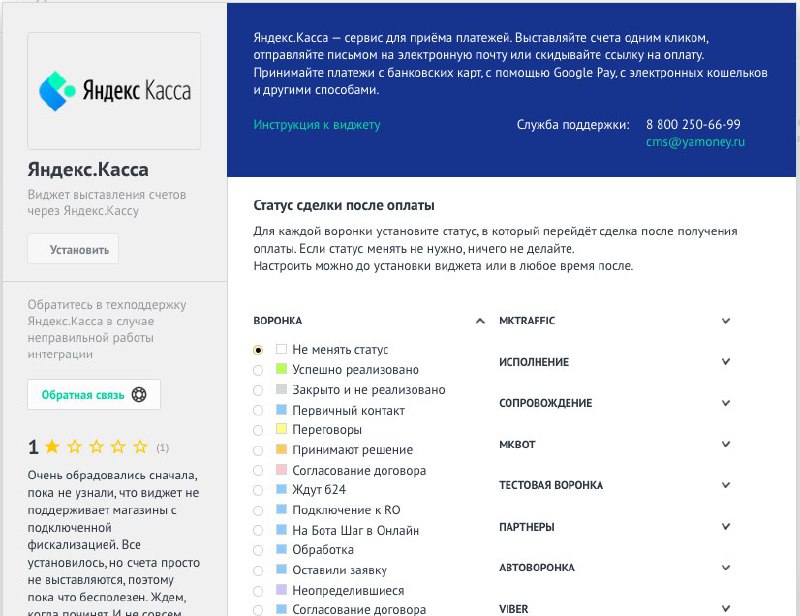Click the fourth rating star
Screen dimensions: 800x616
tap(118, 447)
